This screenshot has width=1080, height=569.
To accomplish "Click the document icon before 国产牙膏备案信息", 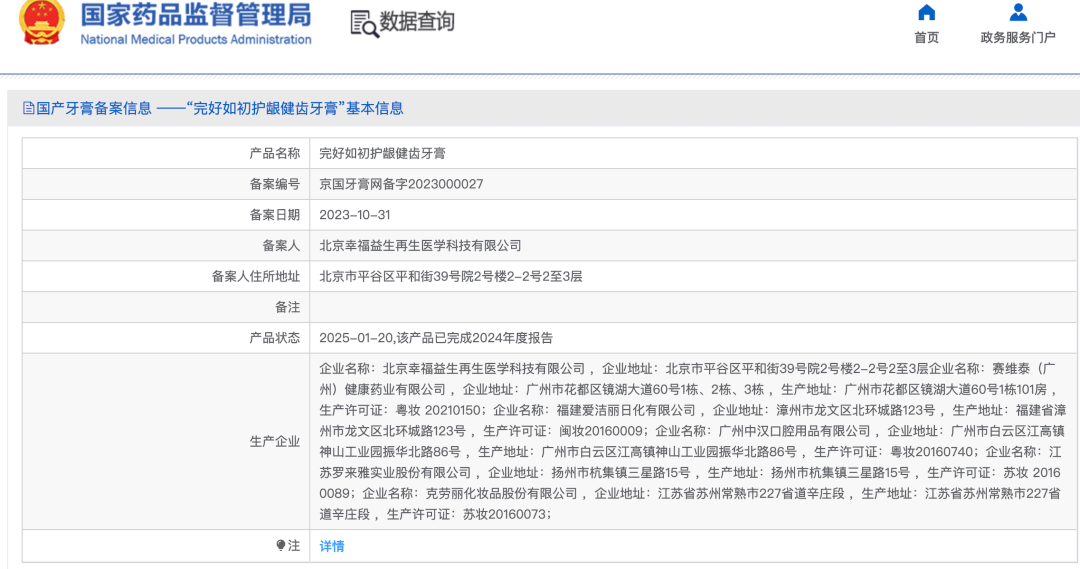I will coord(28,108).
